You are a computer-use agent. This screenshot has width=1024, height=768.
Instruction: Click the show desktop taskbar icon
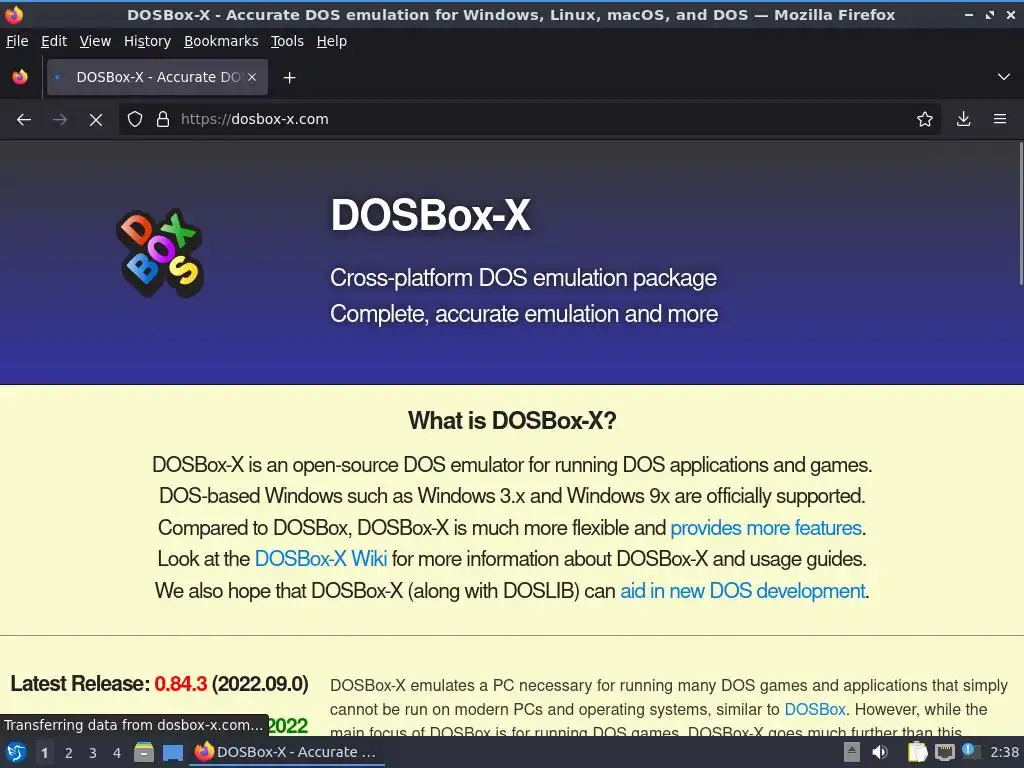point(172,752)
